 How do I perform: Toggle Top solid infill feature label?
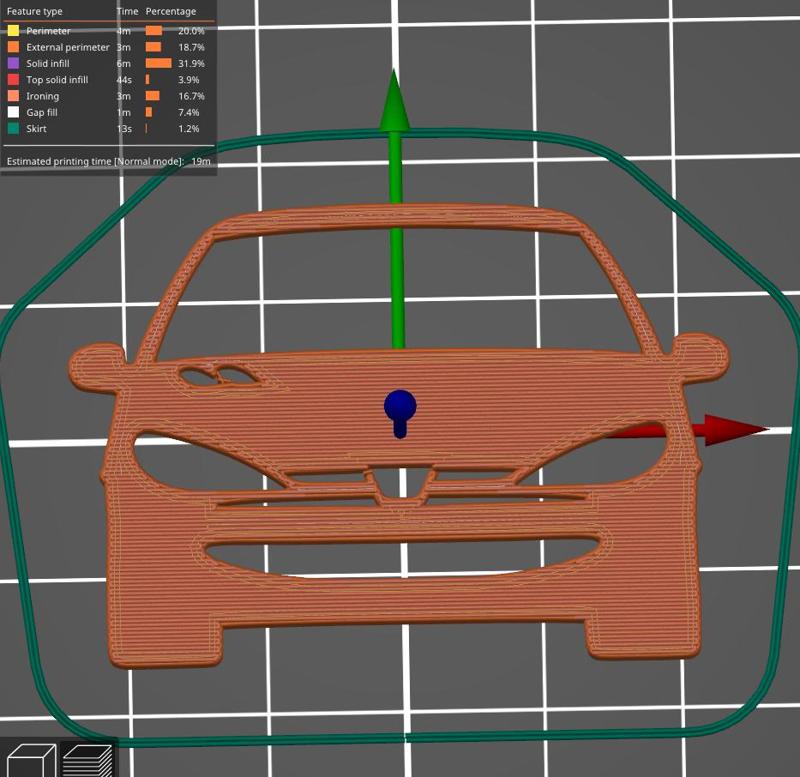[x=57, y=80]
